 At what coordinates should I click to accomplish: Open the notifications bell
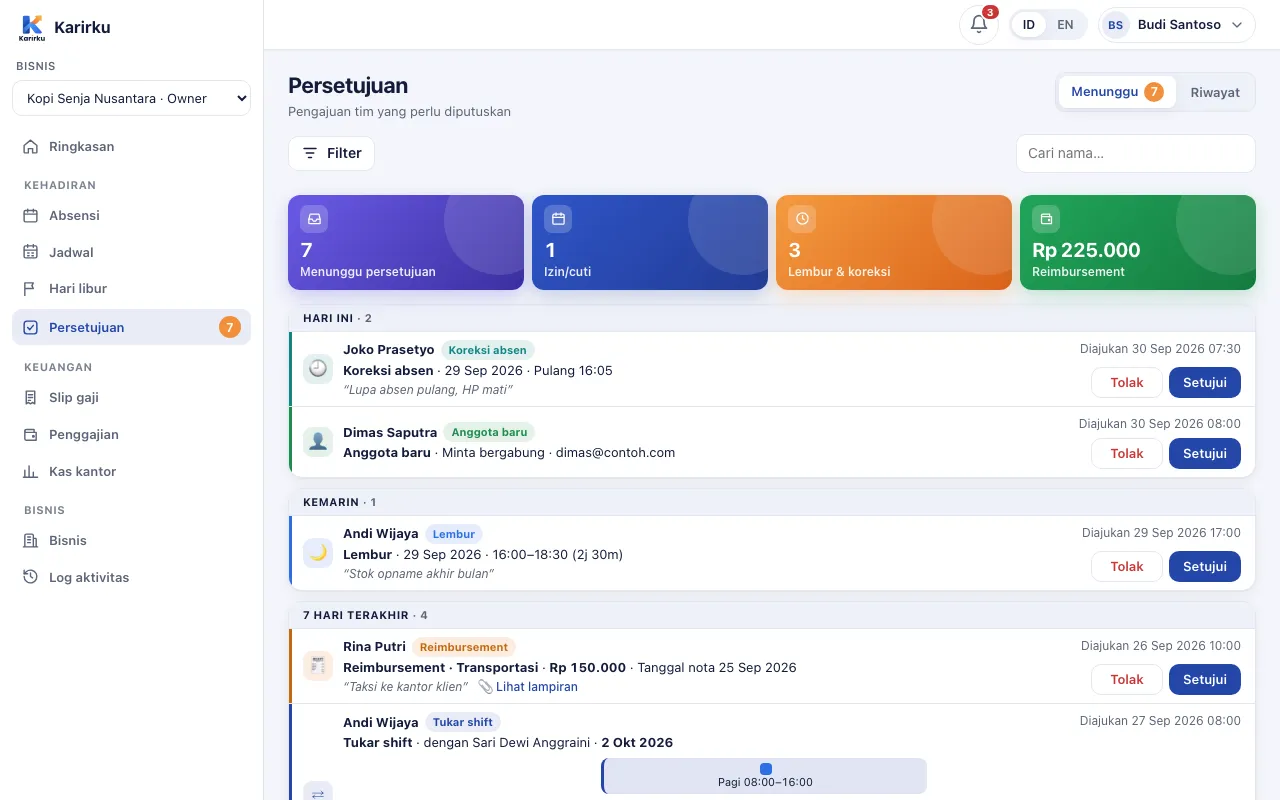pos(978,25)
